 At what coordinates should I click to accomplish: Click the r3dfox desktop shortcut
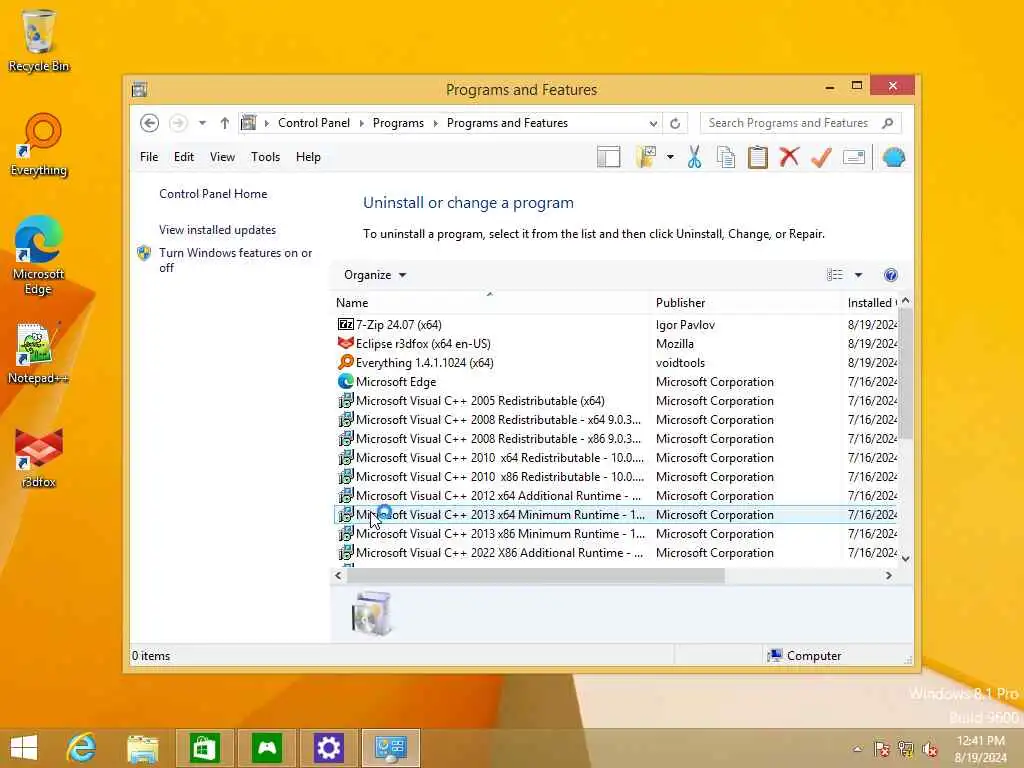[x=39, y=458]
